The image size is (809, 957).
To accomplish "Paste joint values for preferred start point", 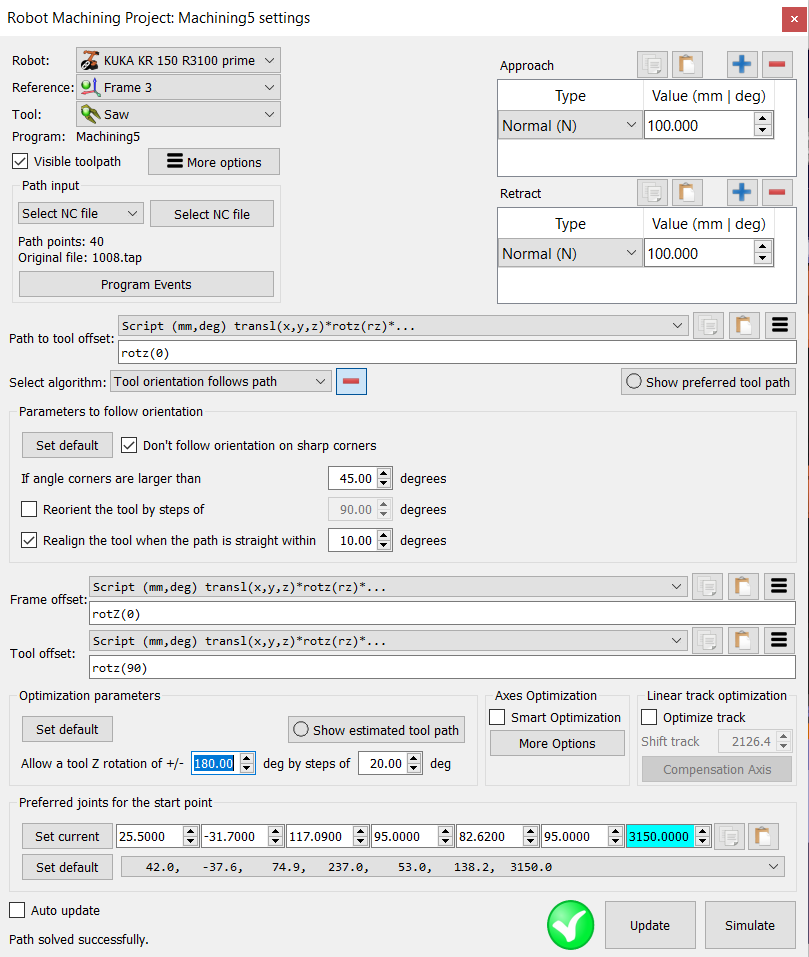I will tap(763, 836).
